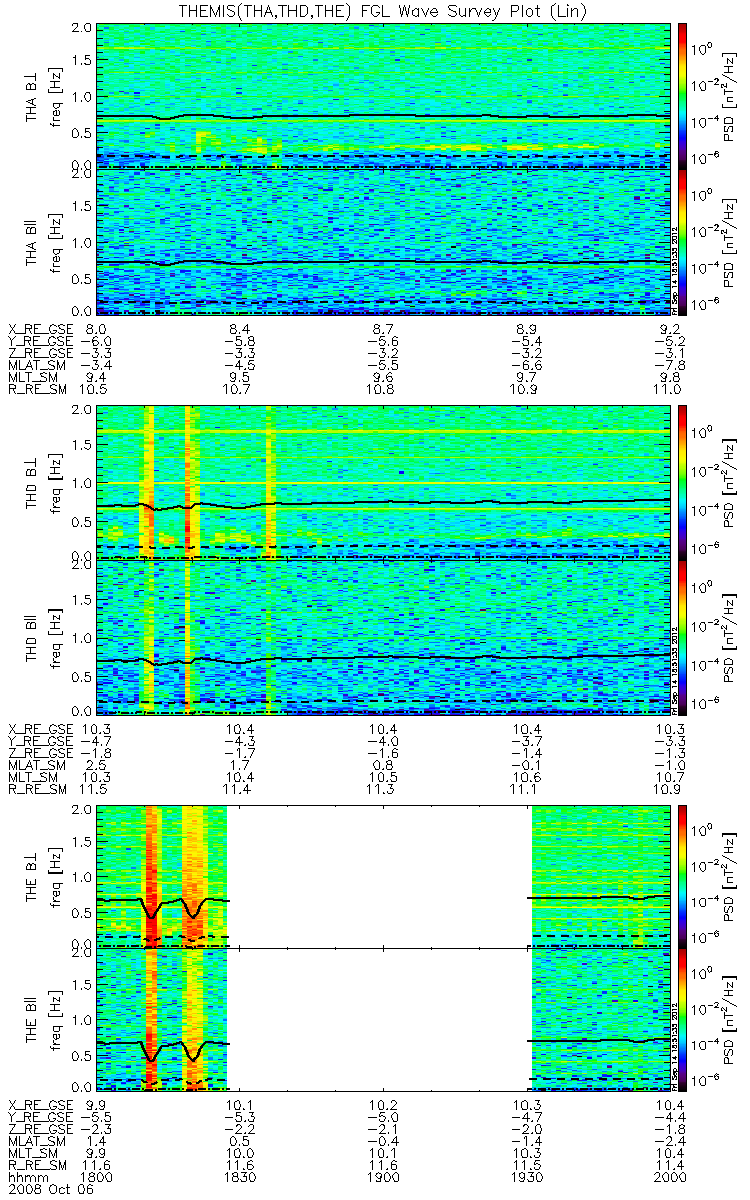Click the '1800' time tick label

tap(97, 1178)
